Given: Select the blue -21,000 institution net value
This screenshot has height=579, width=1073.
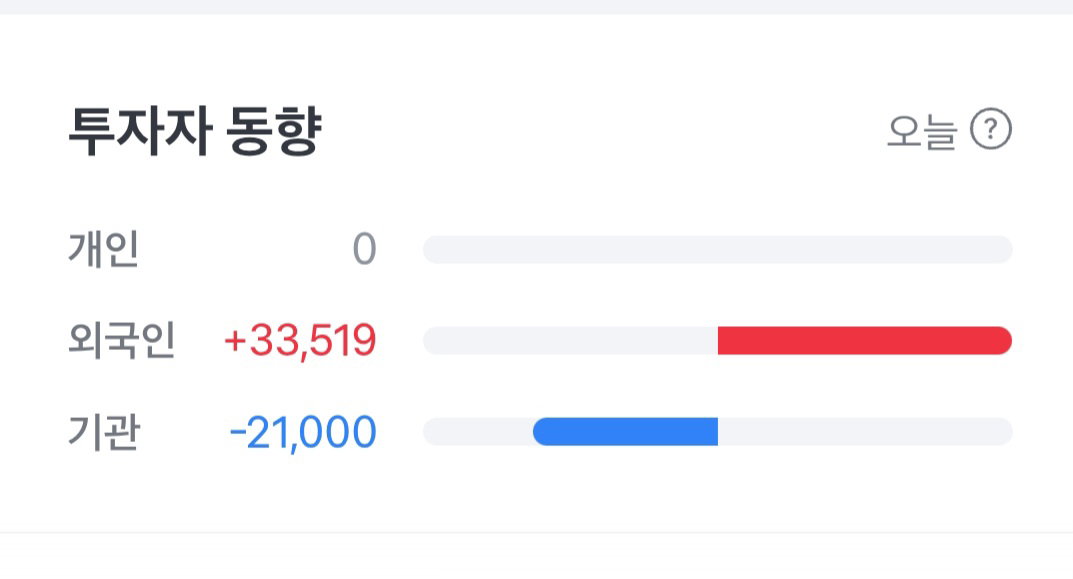Looking at the screenshot, I should click(x=303, y=432).
